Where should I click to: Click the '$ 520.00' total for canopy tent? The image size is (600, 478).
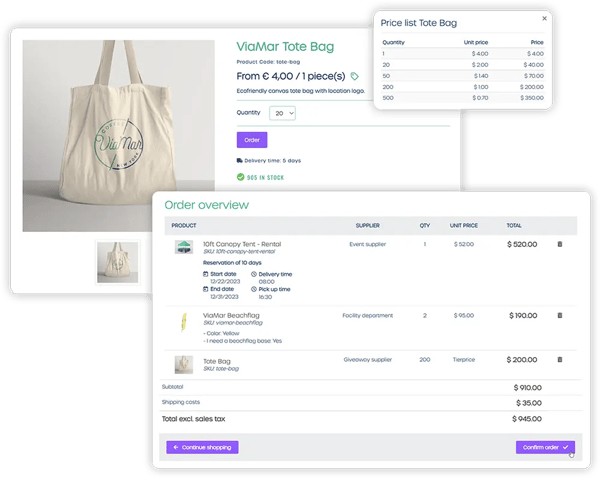pos(522,244)
